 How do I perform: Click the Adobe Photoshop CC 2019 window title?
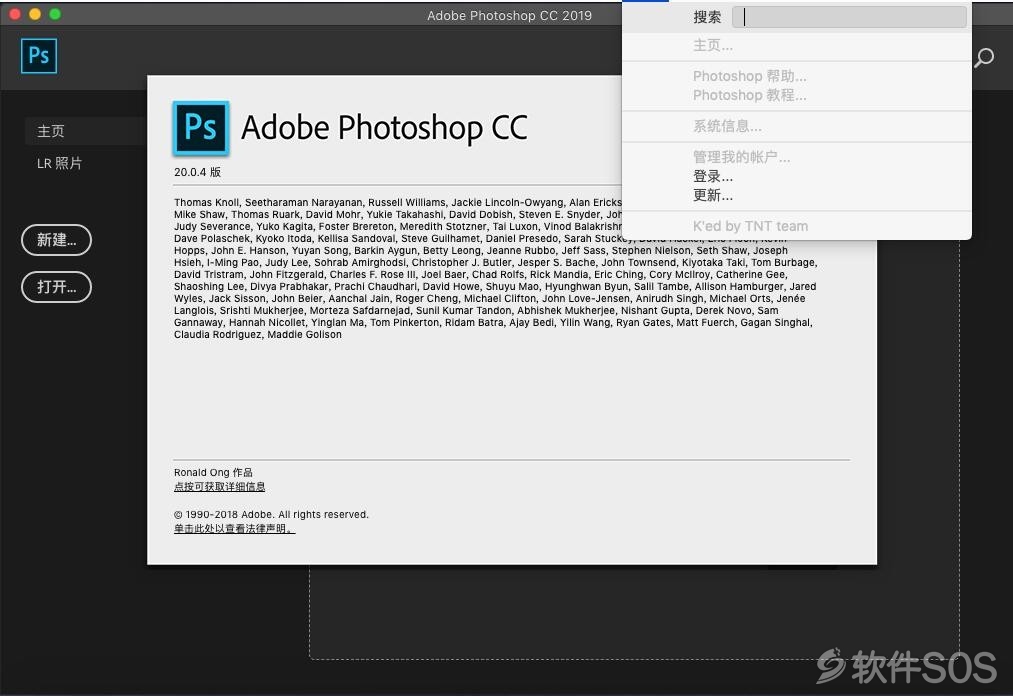click(x=509, y=16)
